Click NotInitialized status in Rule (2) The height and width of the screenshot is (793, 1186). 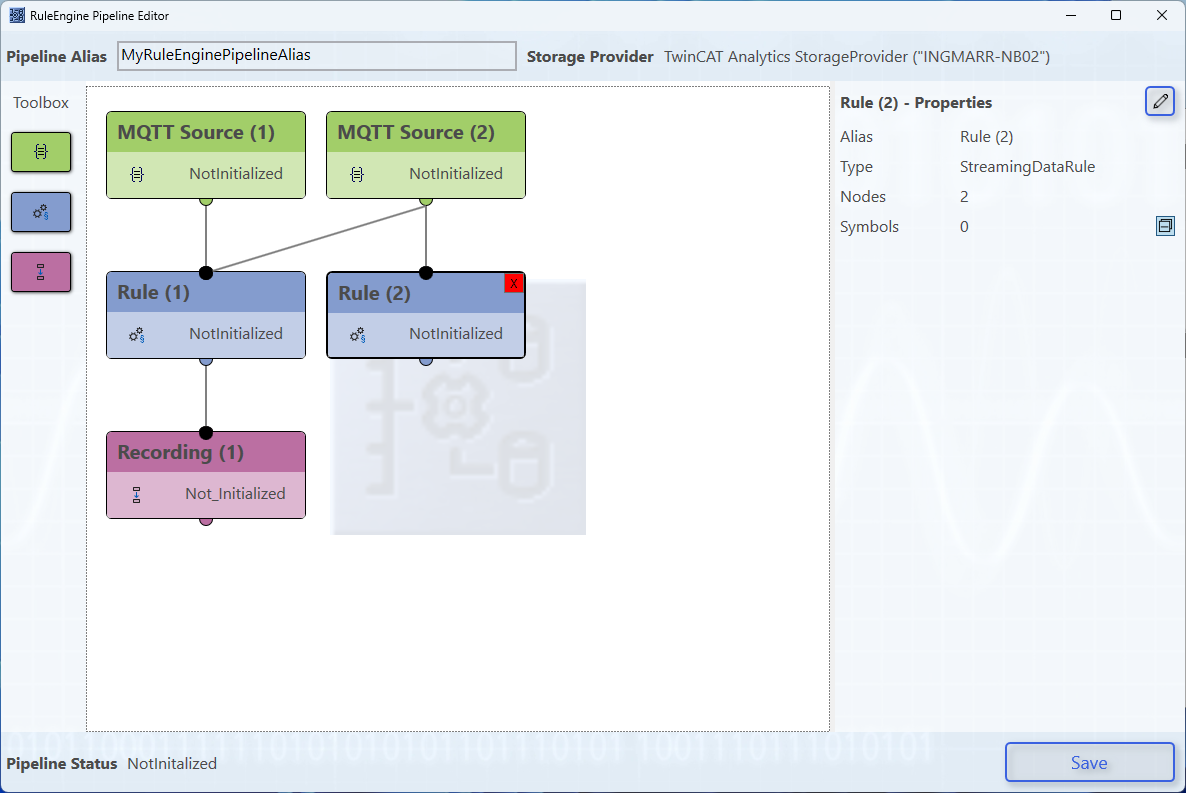pyautogui.click(x=456, y=334)
